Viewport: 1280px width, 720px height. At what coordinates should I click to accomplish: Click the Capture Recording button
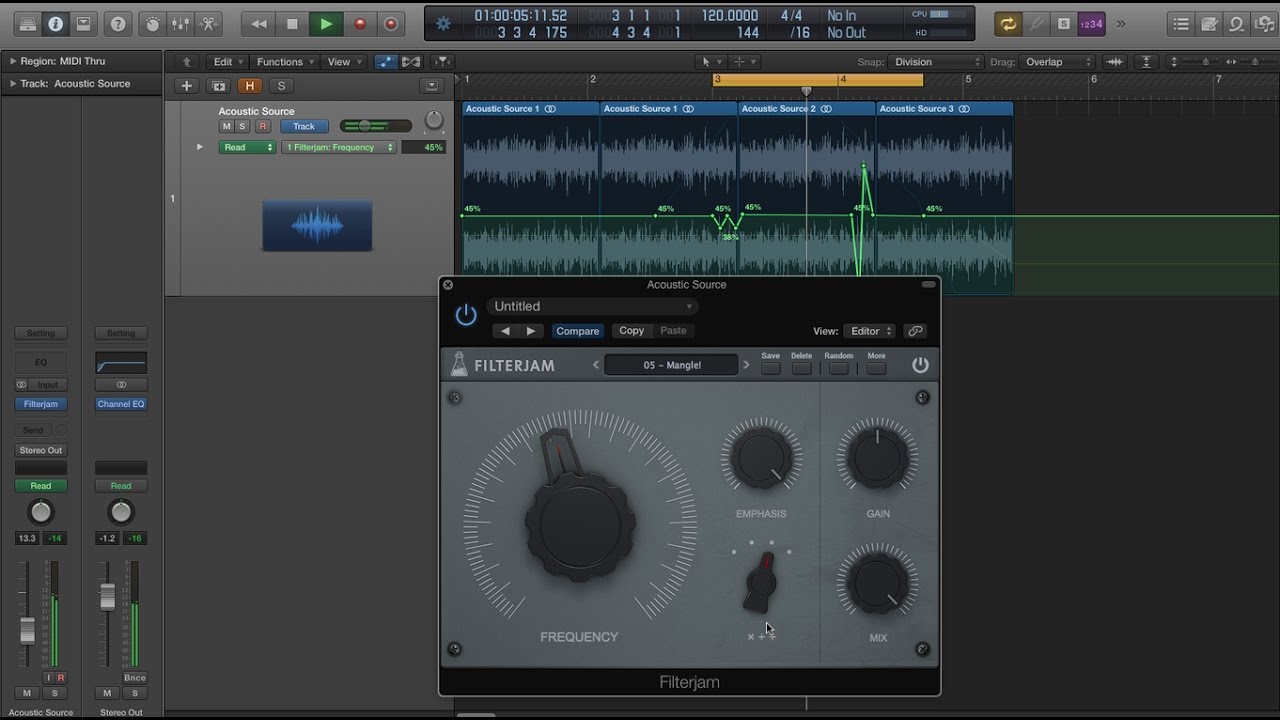pos(391,24)
